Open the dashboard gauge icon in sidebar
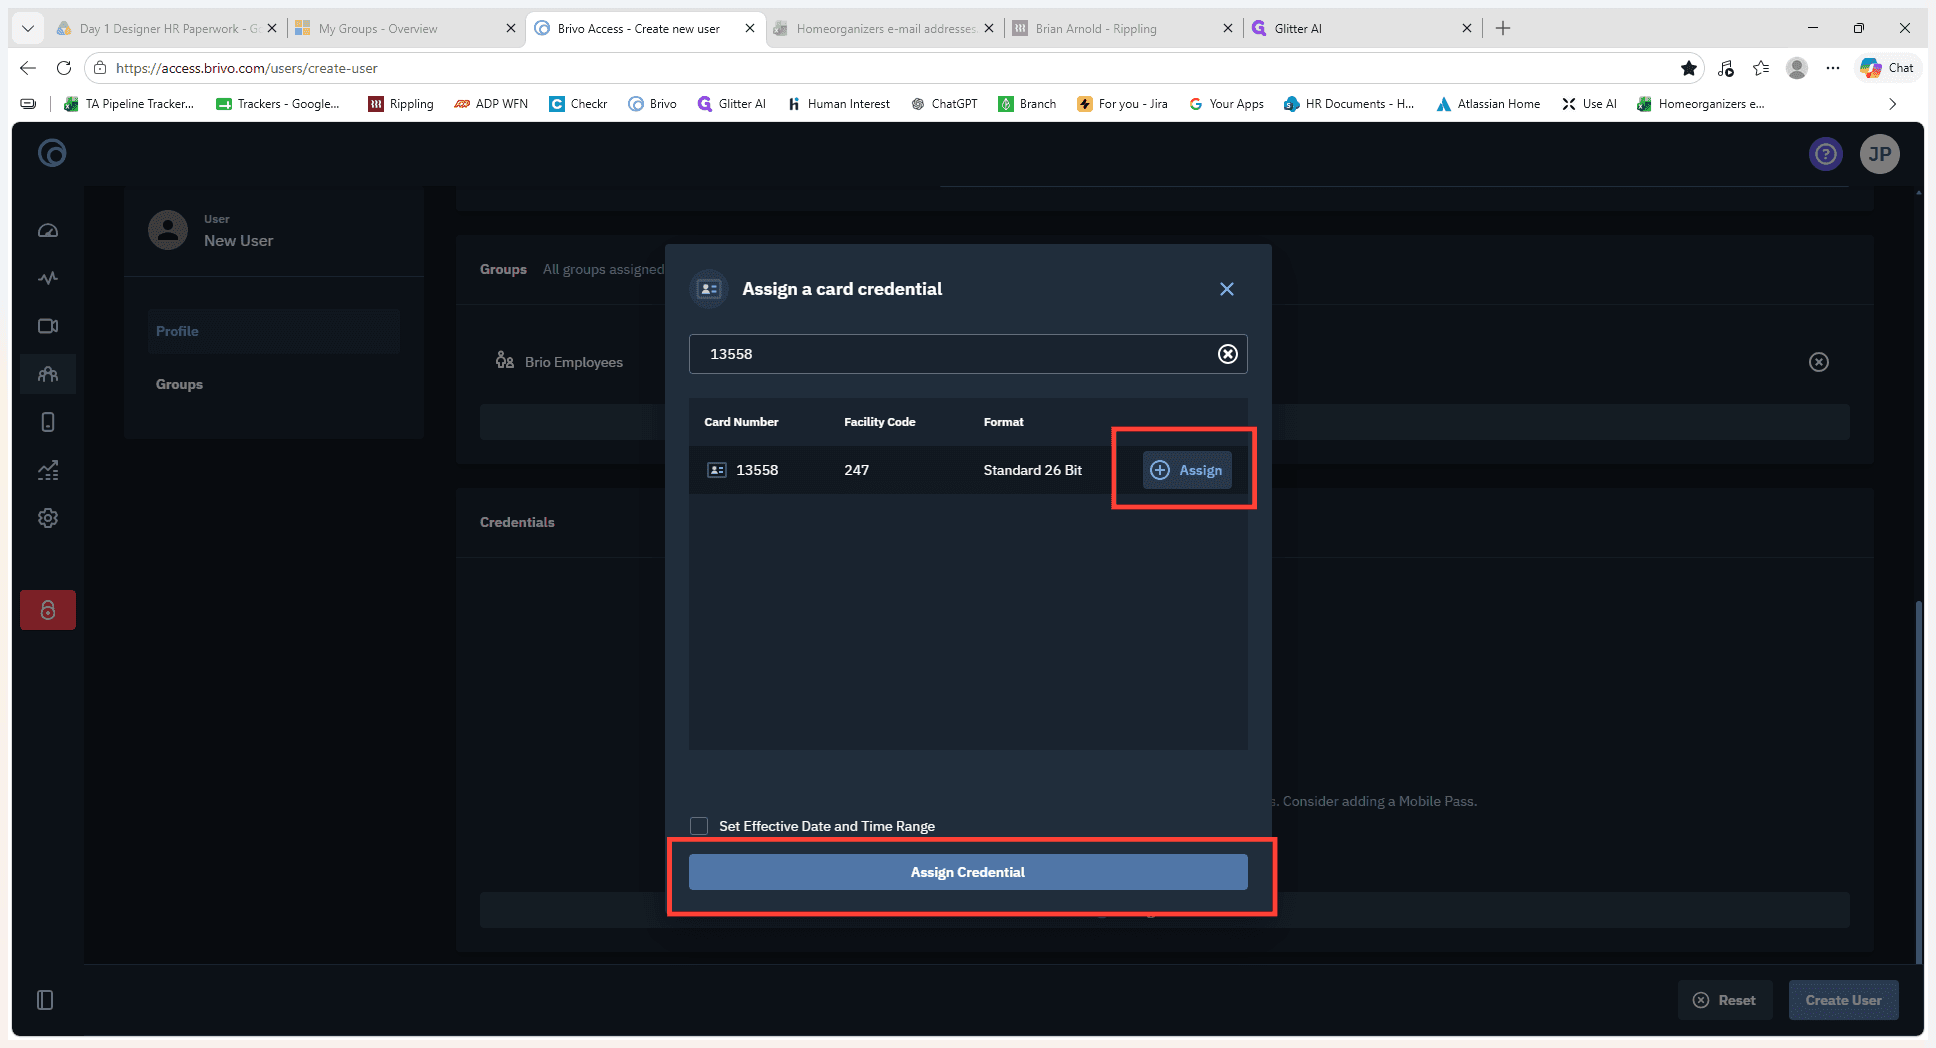Viewport: 1936px width, 1048px height. [x=48, y=230]
